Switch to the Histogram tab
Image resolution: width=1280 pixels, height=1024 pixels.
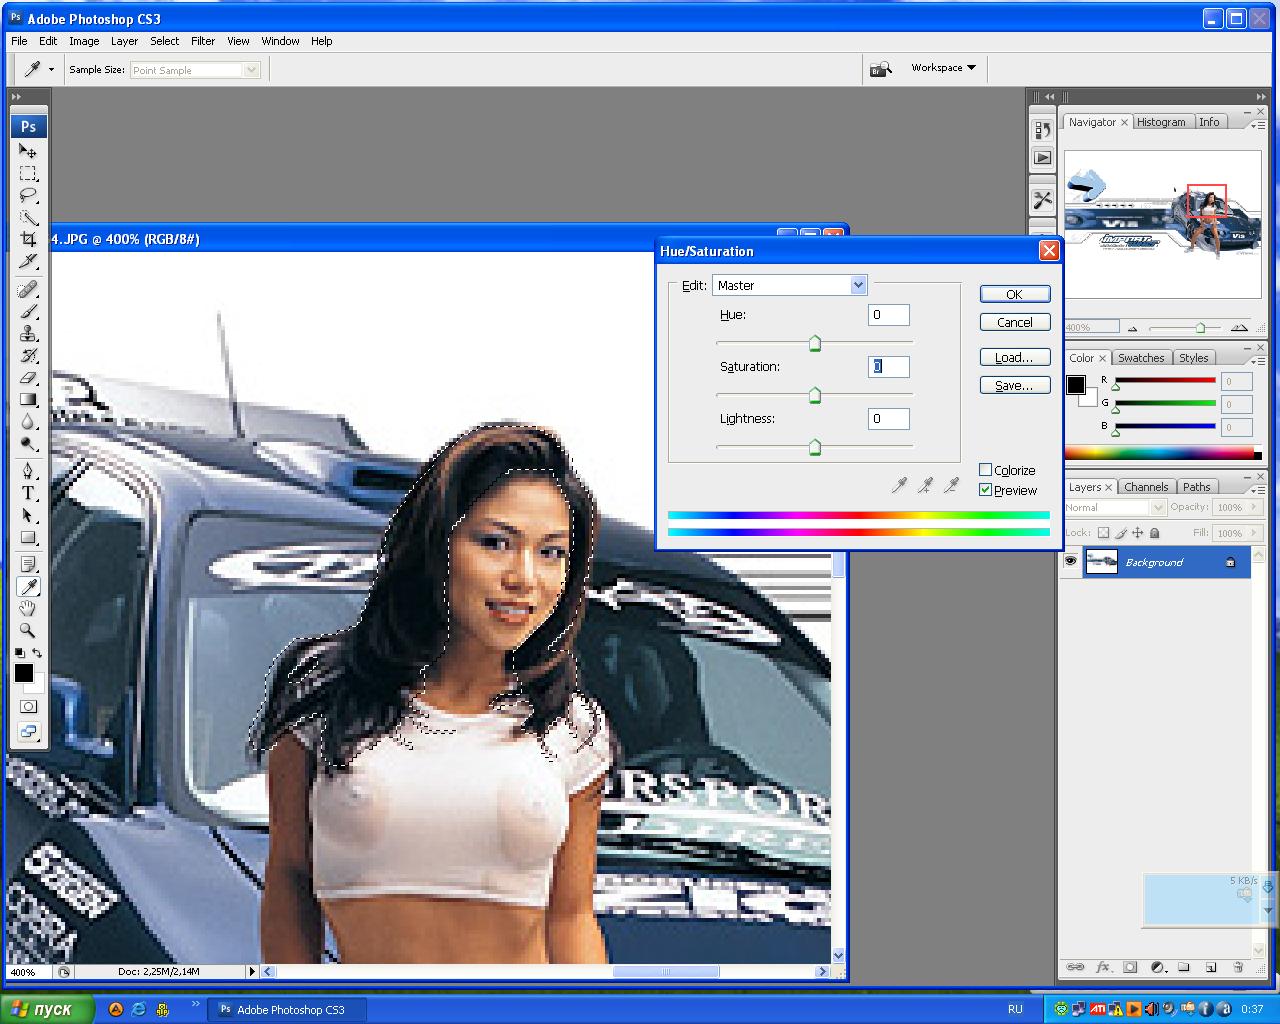tap(1161, 122)
